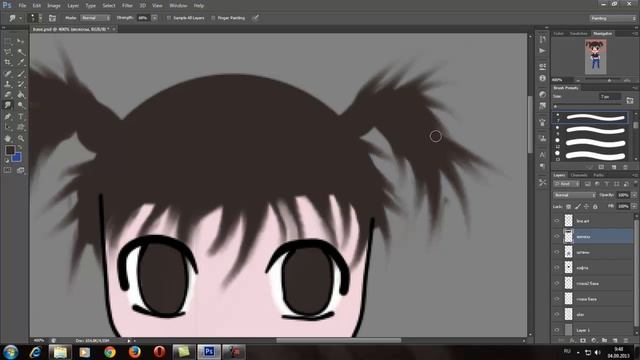Open the layer blend mode dropdown
Viewport: 640px width, 360px height.
click(574, 195)
